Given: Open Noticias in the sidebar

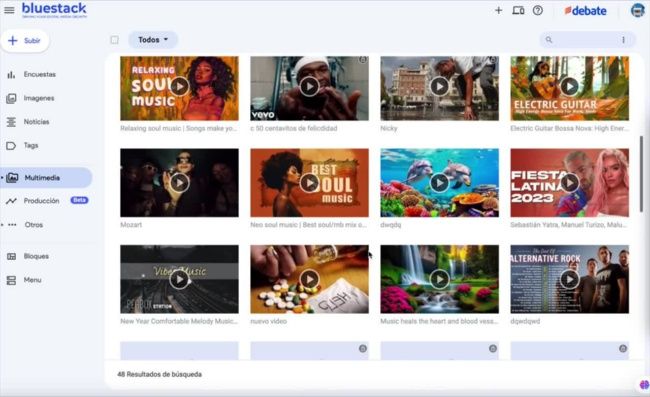Looking at the screenshot, I should [x=36, y=122].
